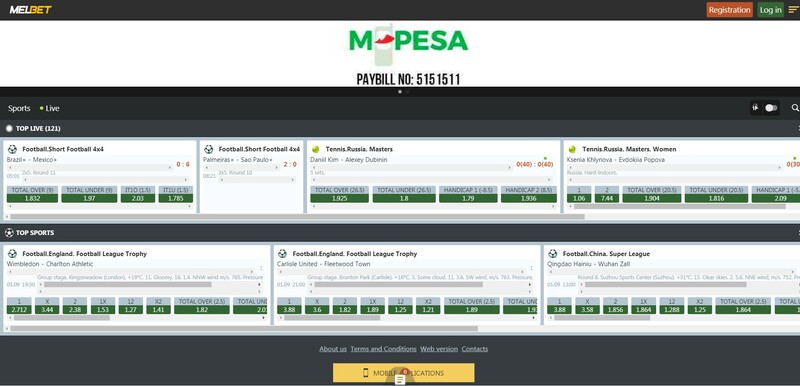This screenshot has height=386, width=800.
Task: Bet X at 3.58 Qingdao Hainiu - Wuhan Zall
Action: pyautogui.click(x=587, y=306)
